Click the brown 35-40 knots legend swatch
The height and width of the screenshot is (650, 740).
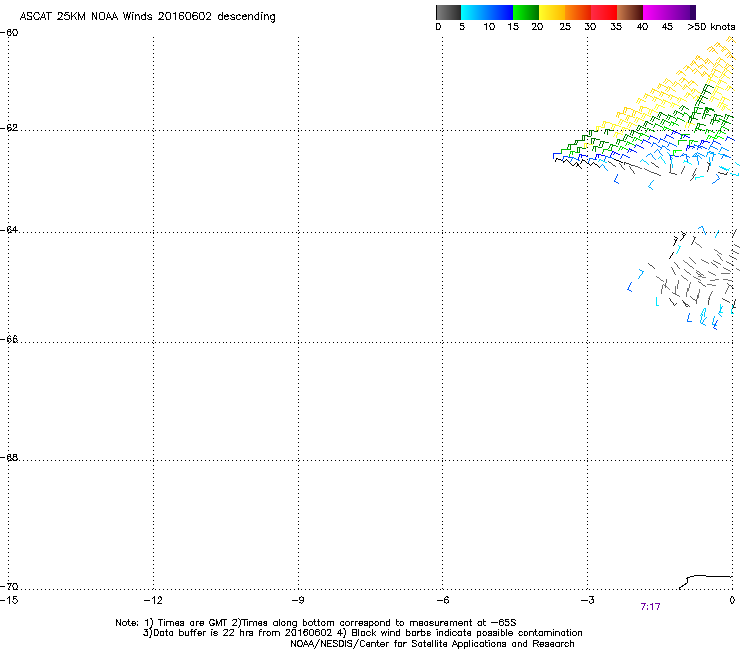[630, 12]
